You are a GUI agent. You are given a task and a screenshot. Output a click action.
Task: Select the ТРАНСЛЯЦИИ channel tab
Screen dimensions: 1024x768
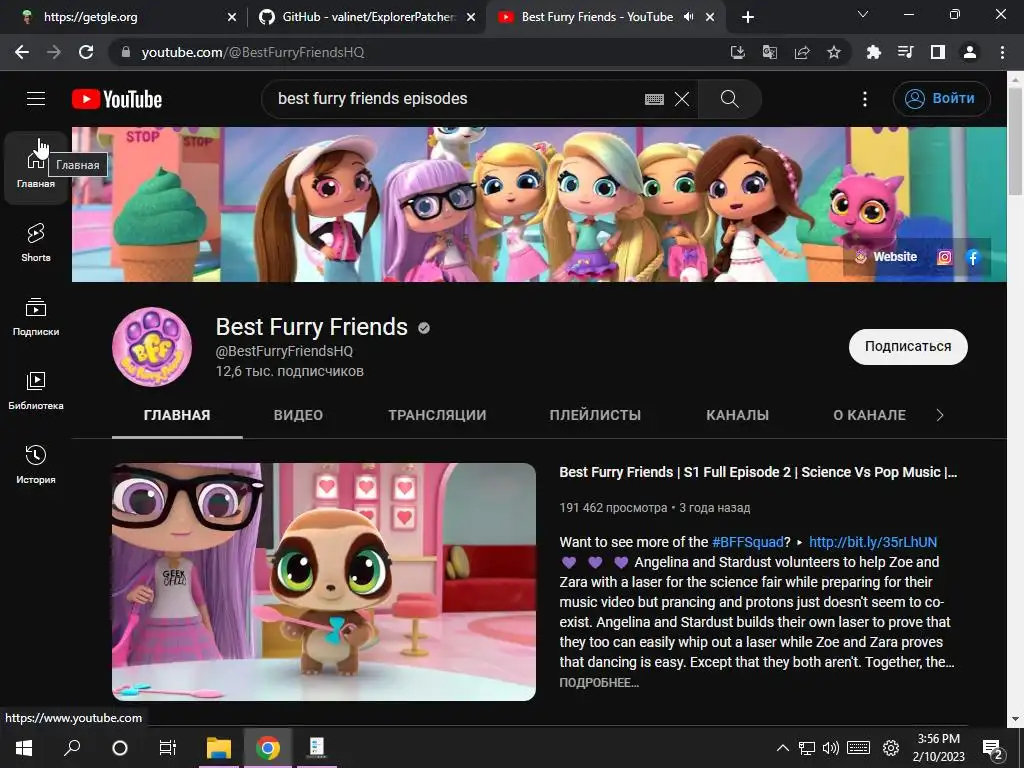437,415
